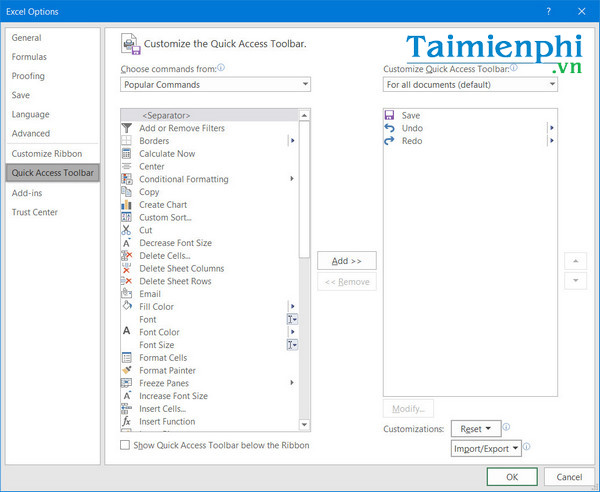This screenshot has height=492, width=600.
Task: Click the Font combo box indicator
Action: coord(292,319)
